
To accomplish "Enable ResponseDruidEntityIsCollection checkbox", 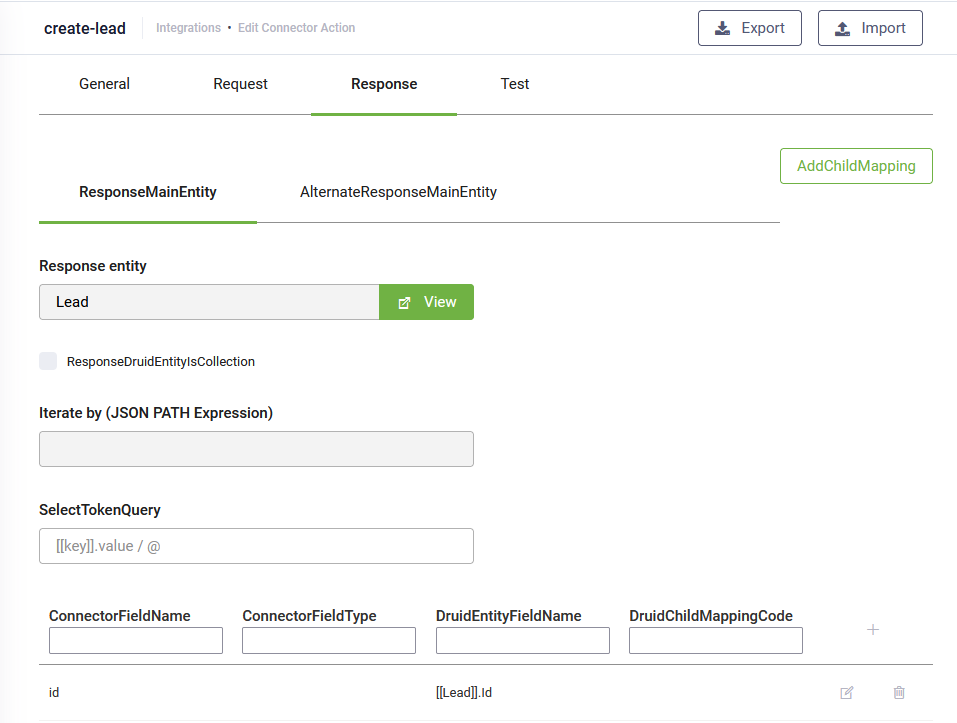I will (48, 361).
